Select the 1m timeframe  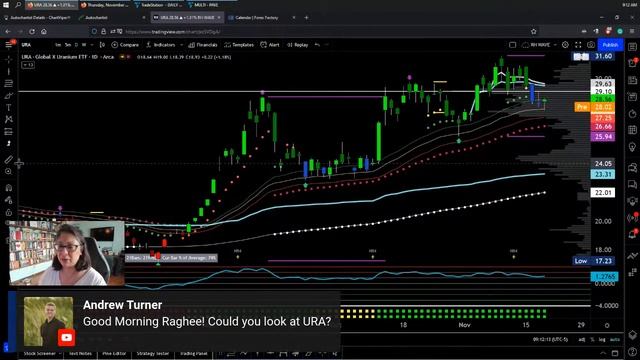coord(58,45)
